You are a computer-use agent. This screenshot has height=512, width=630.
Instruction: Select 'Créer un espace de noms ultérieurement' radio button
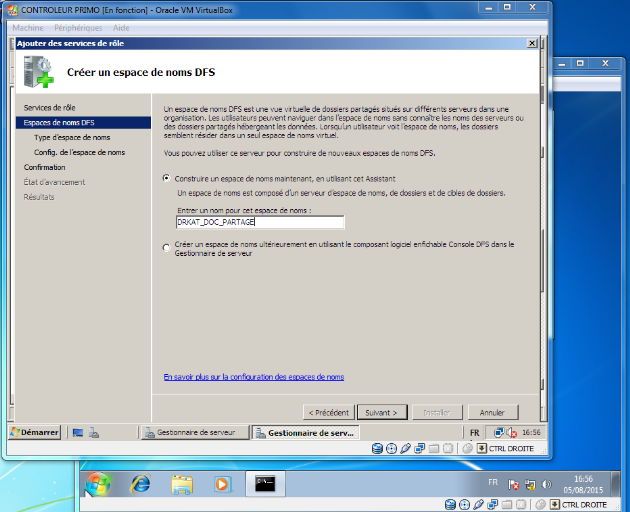pyautogui.click(x=166, y=248)
